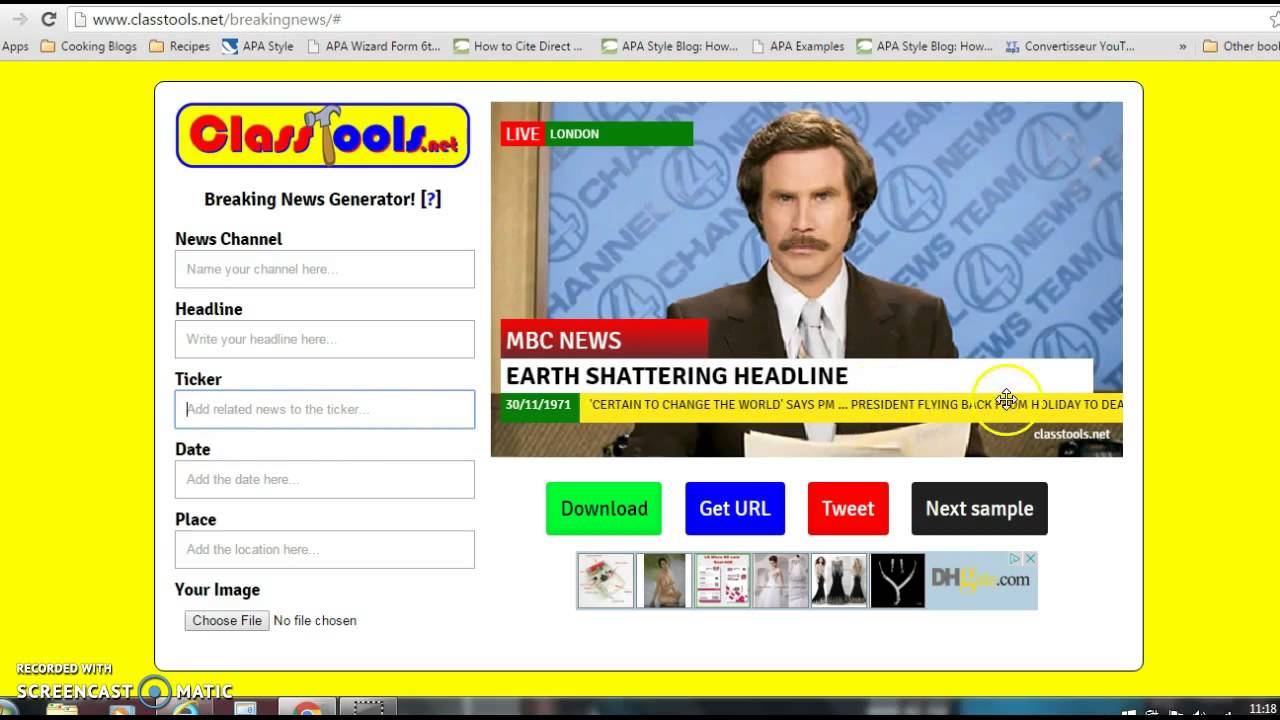Open the Convertisseur YouTube bookmark
This screenshot has width=1280, height=720.
coord(1070,46)
